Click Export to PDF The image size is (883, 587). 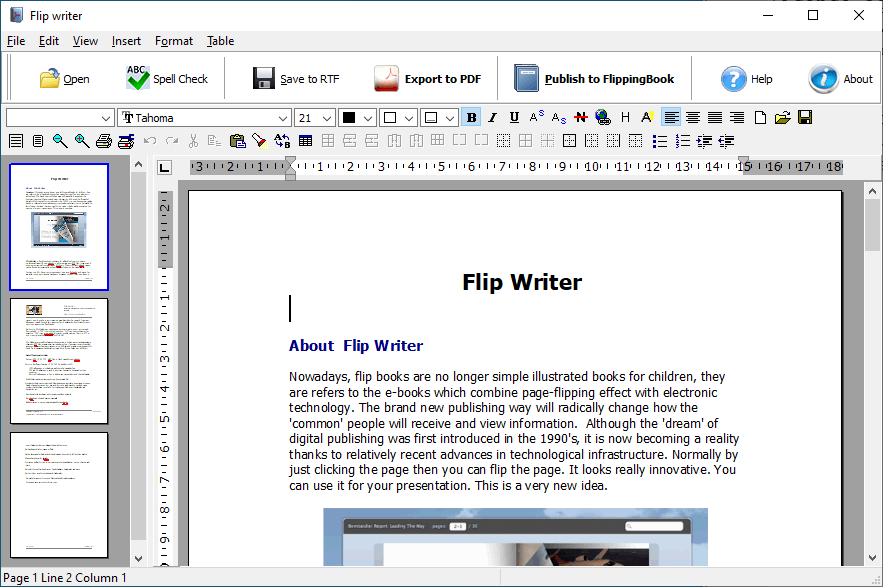[x=427, y=79]
